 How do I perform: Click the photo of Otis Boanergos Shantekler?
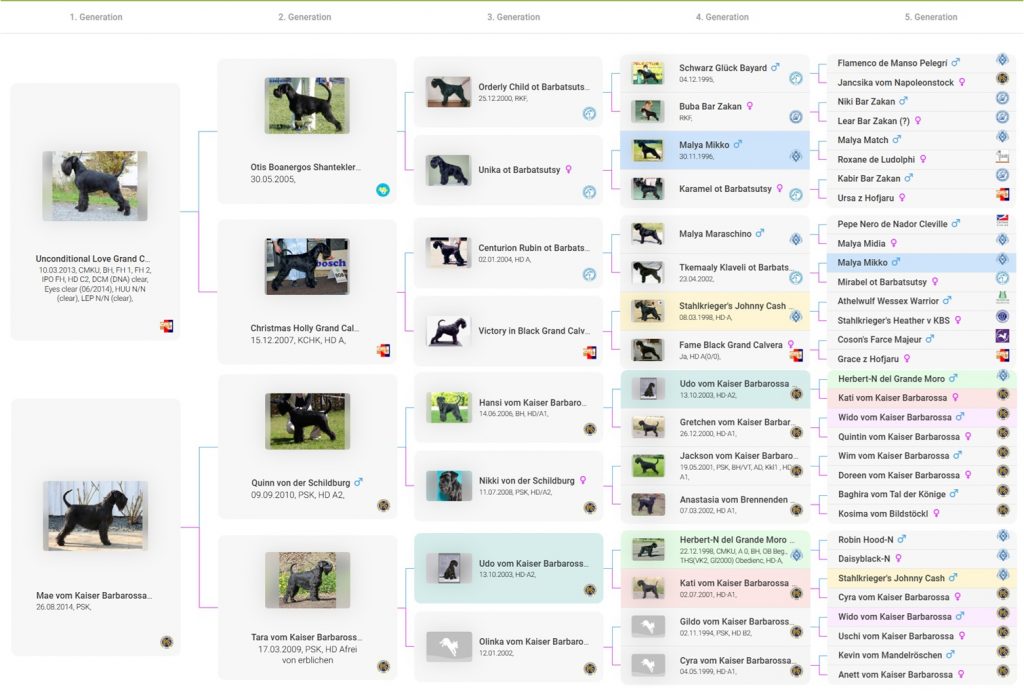tap(307, 106)
